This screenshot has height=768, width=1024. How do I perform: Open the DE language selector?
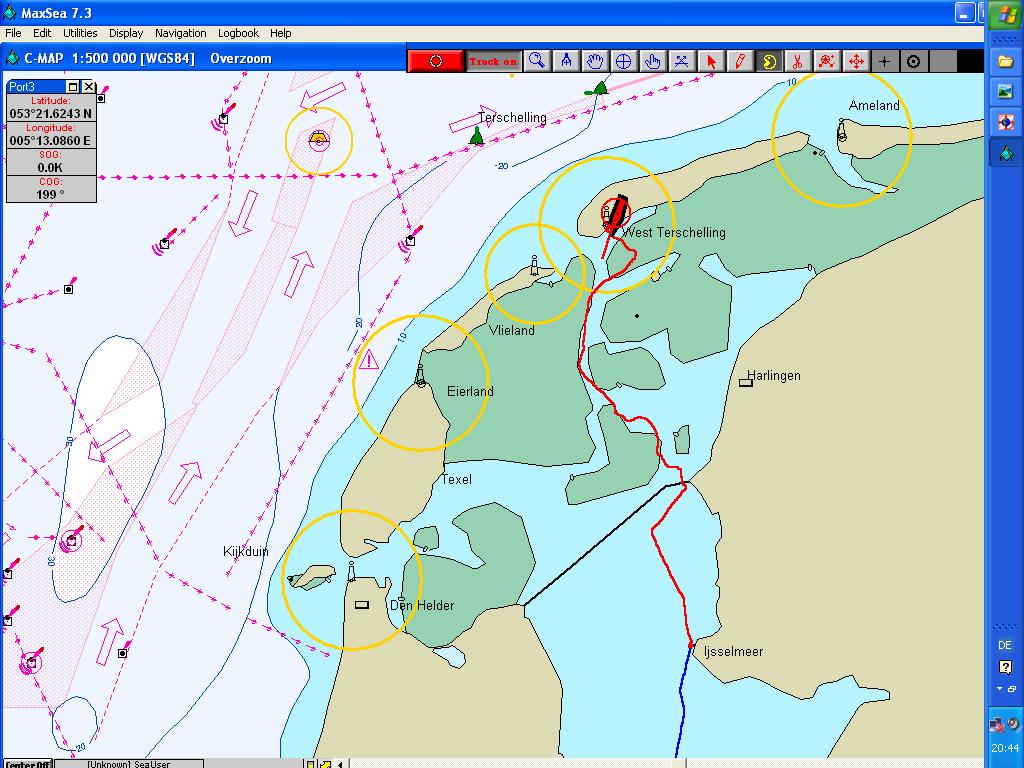(x=1005, y=645)
